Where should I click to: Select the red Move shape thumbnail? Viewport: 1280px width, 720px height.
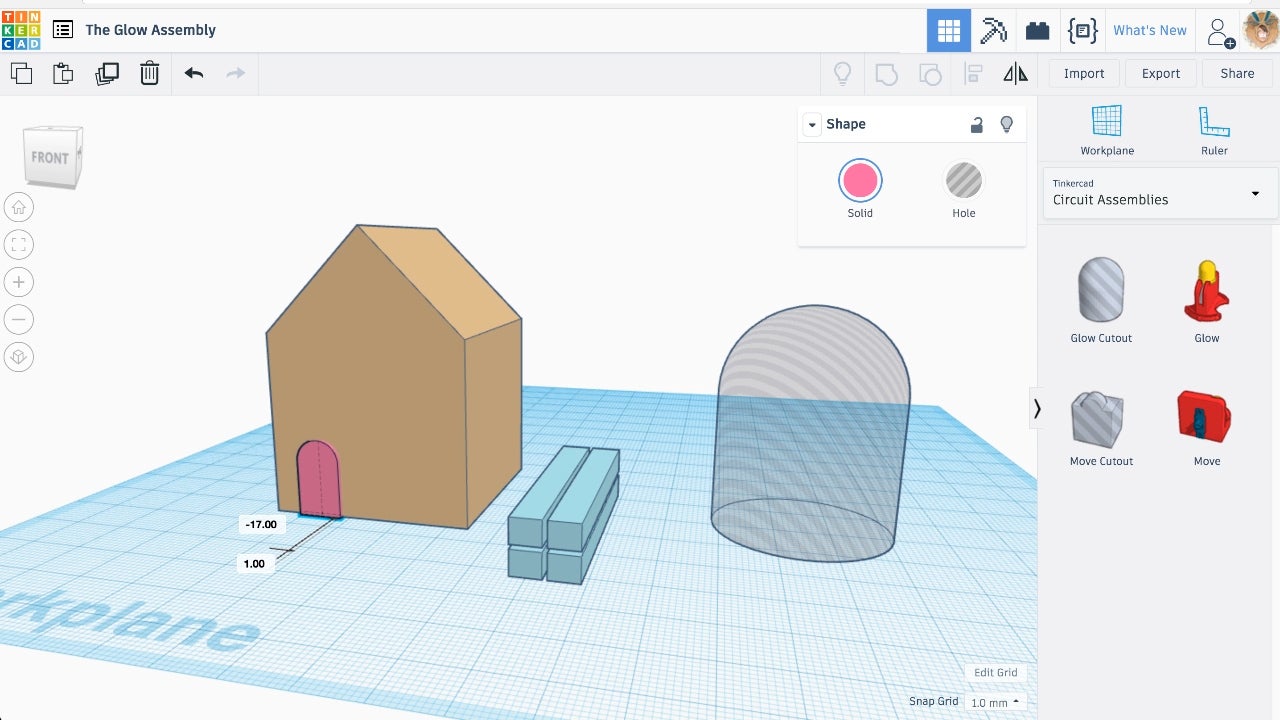click(1204, 417)
